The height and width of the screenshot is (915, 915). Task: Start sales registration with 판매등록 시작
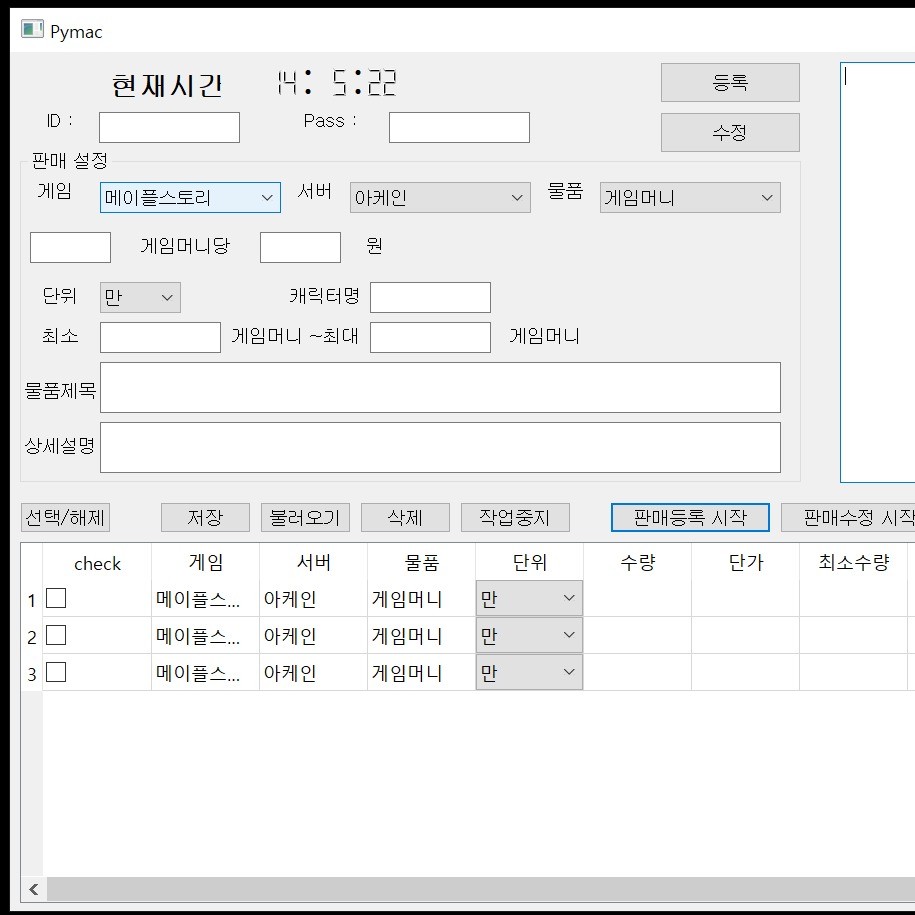(690, 517)
